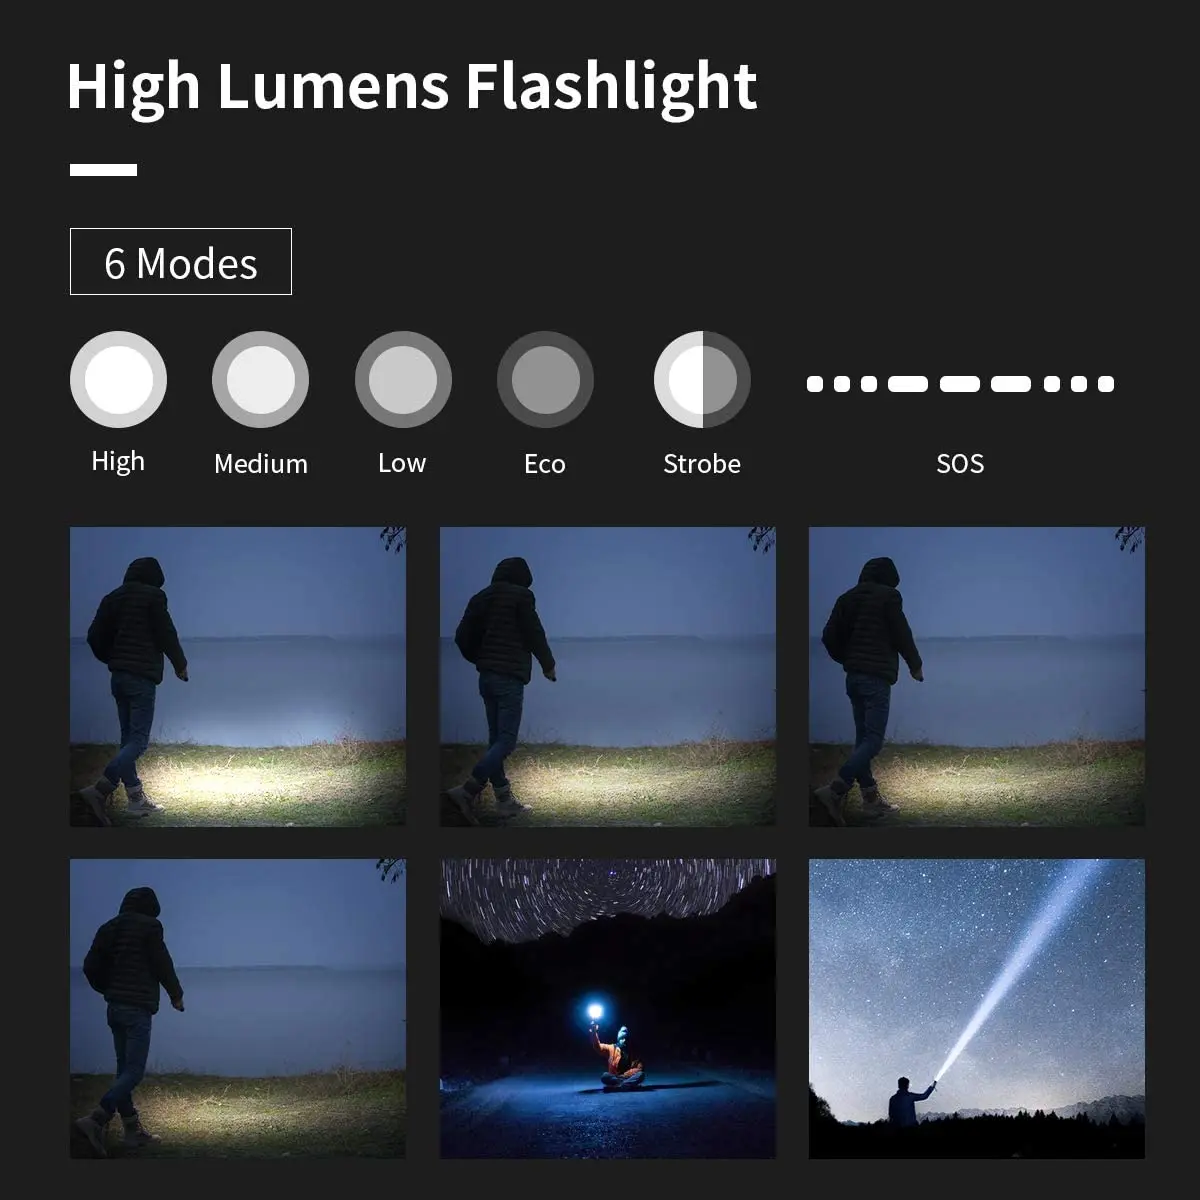Click the white underline bar below heading

click(x=103, y=170)
